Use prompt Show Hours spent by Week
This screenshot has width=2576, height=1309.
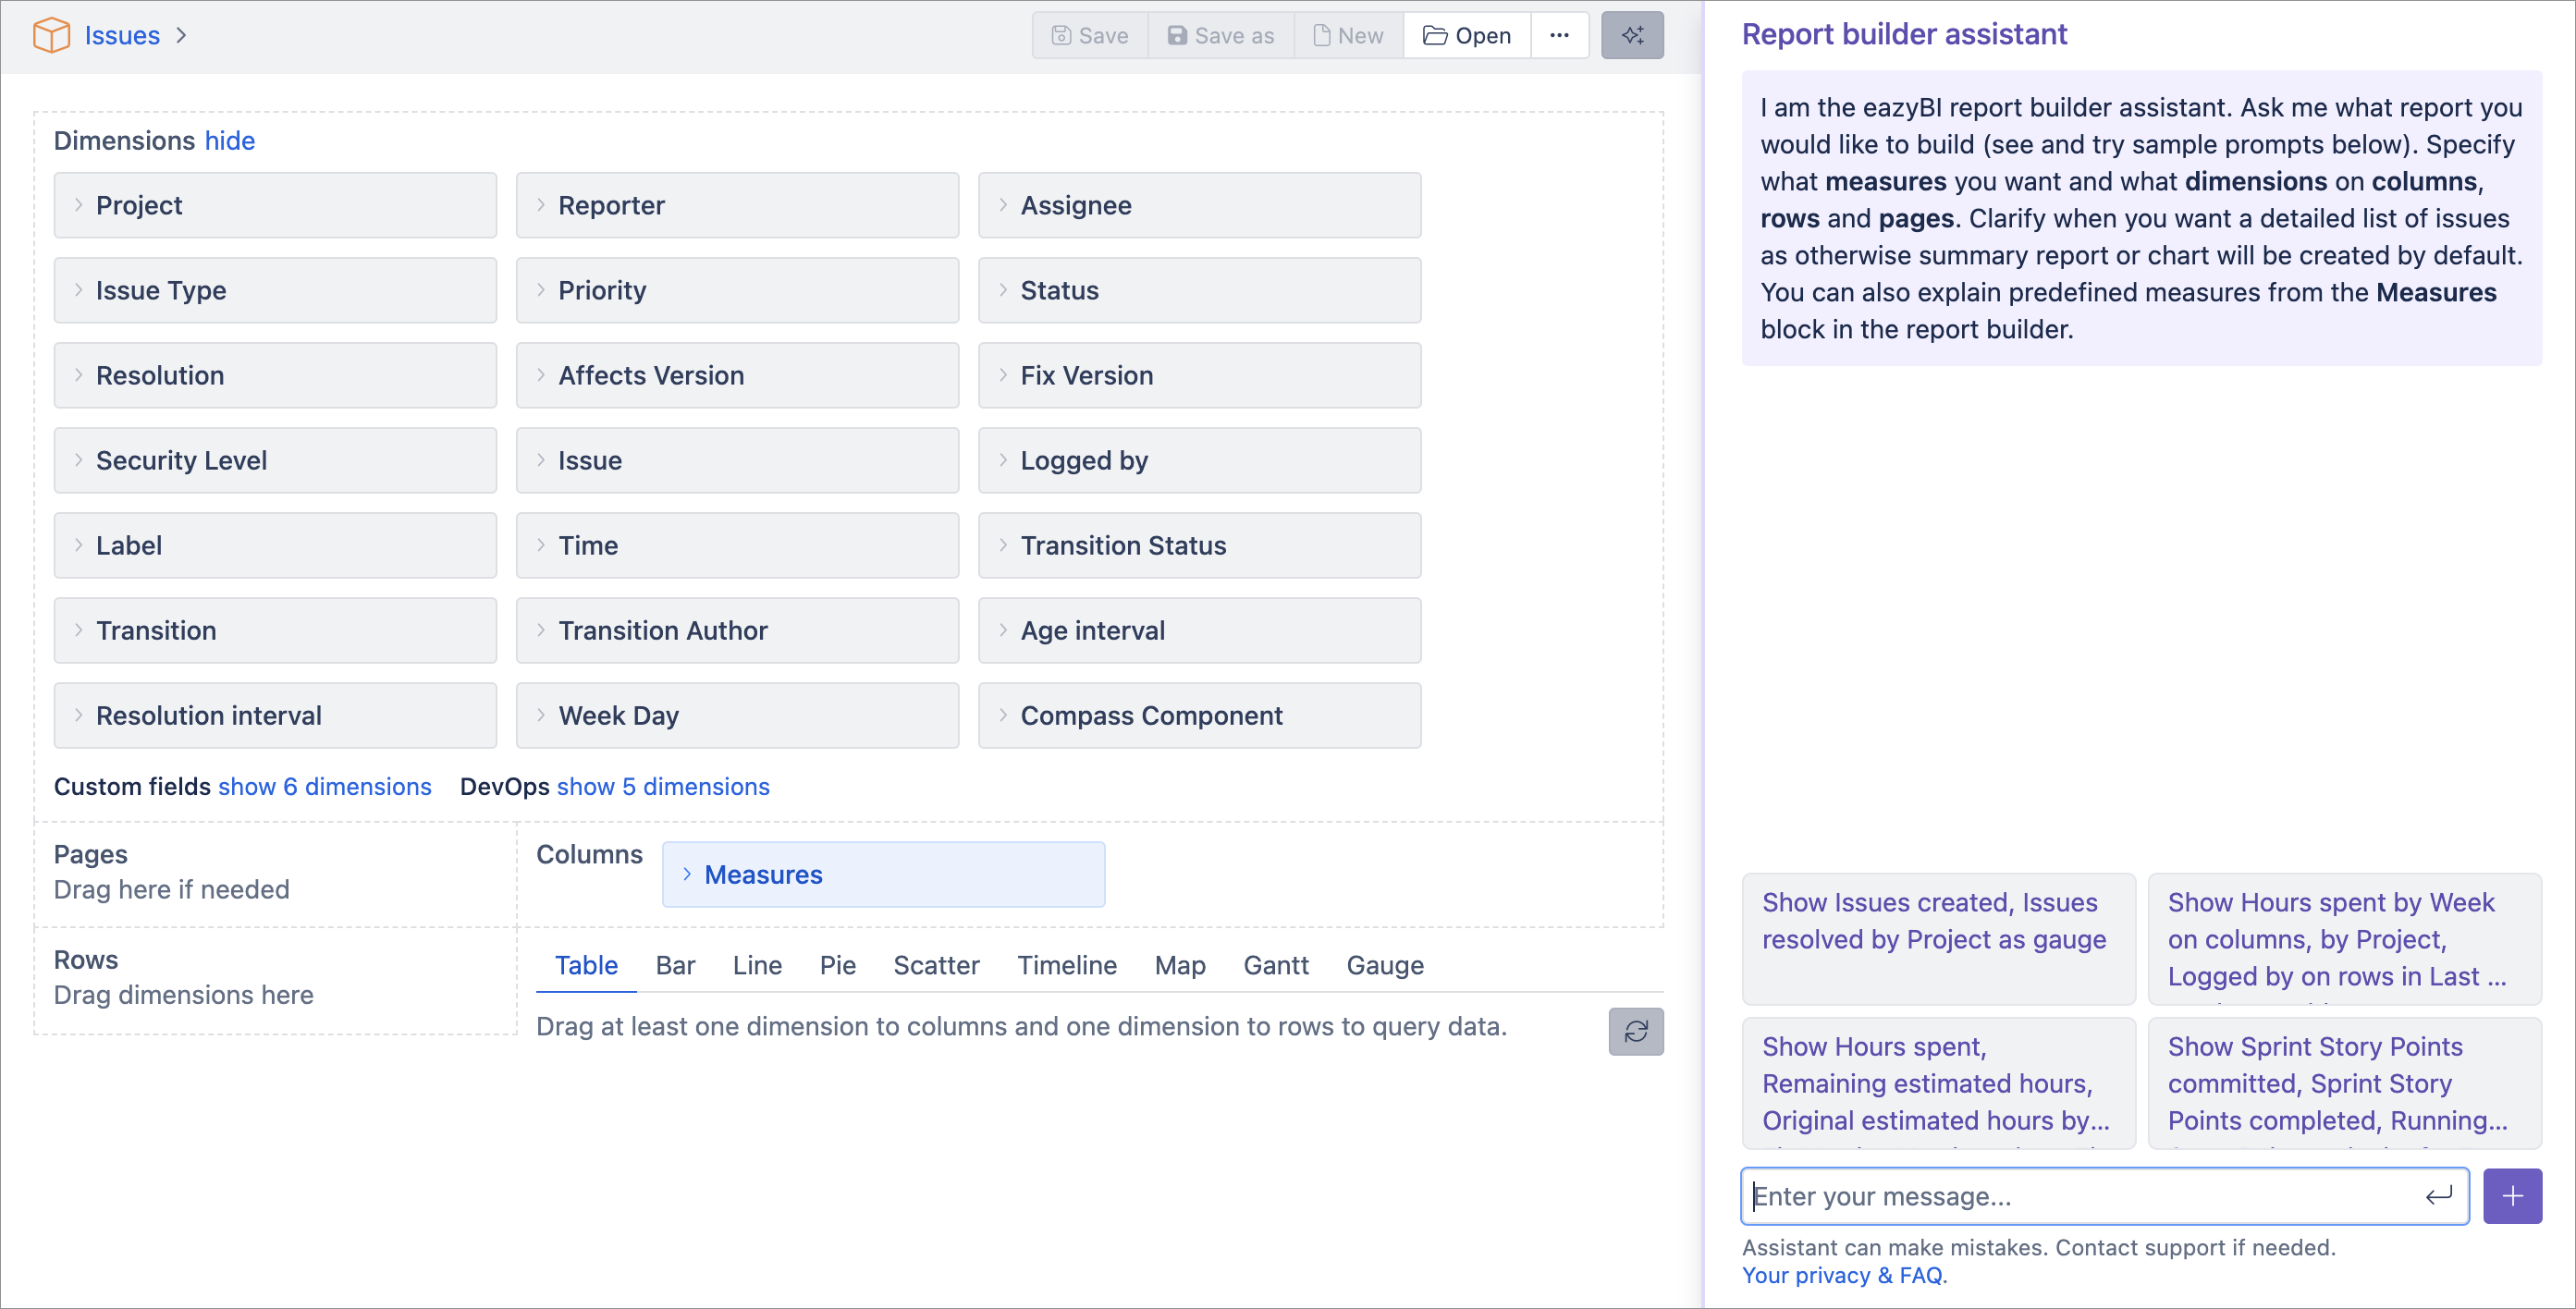[2344, 938]
